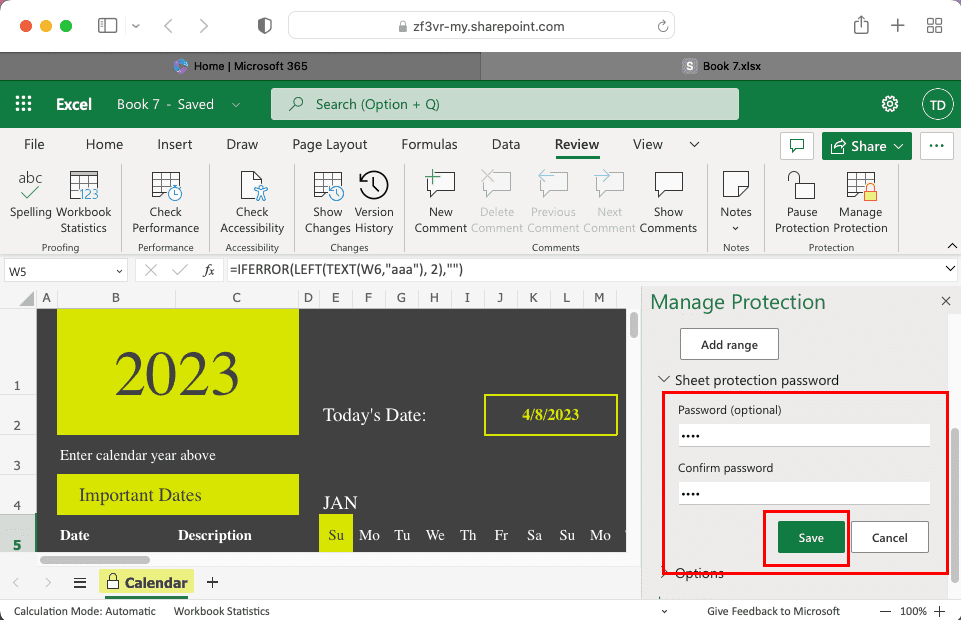Click the Spelling check icon
The height and width of the screenshot is (620, 961).
tap(30, 194)
